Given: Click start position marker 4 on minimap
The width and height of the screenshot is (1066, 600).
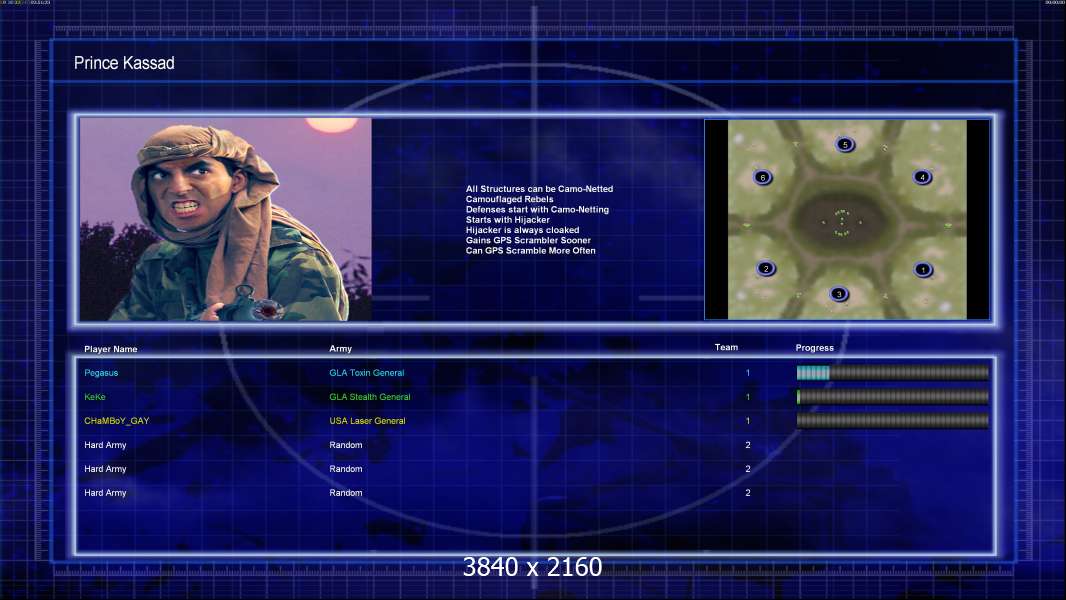Looking at the screenshot, I should pyautogui.click(x=923, y=177).
